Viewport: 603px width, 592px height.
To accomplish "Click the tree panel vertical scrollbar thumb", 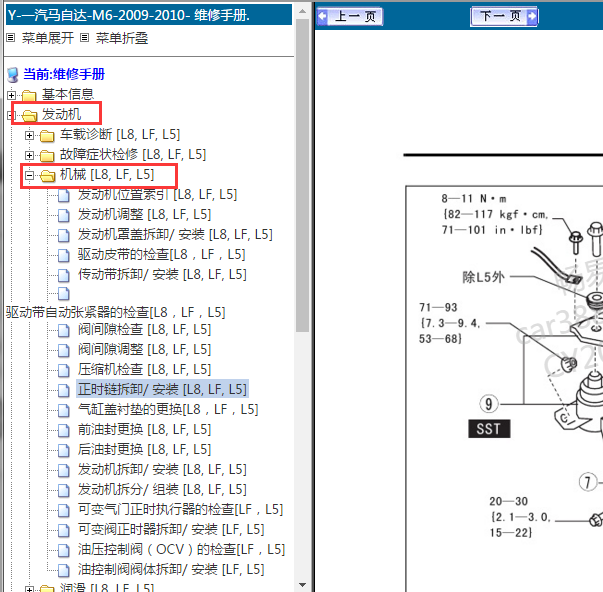I will (303, 175).
